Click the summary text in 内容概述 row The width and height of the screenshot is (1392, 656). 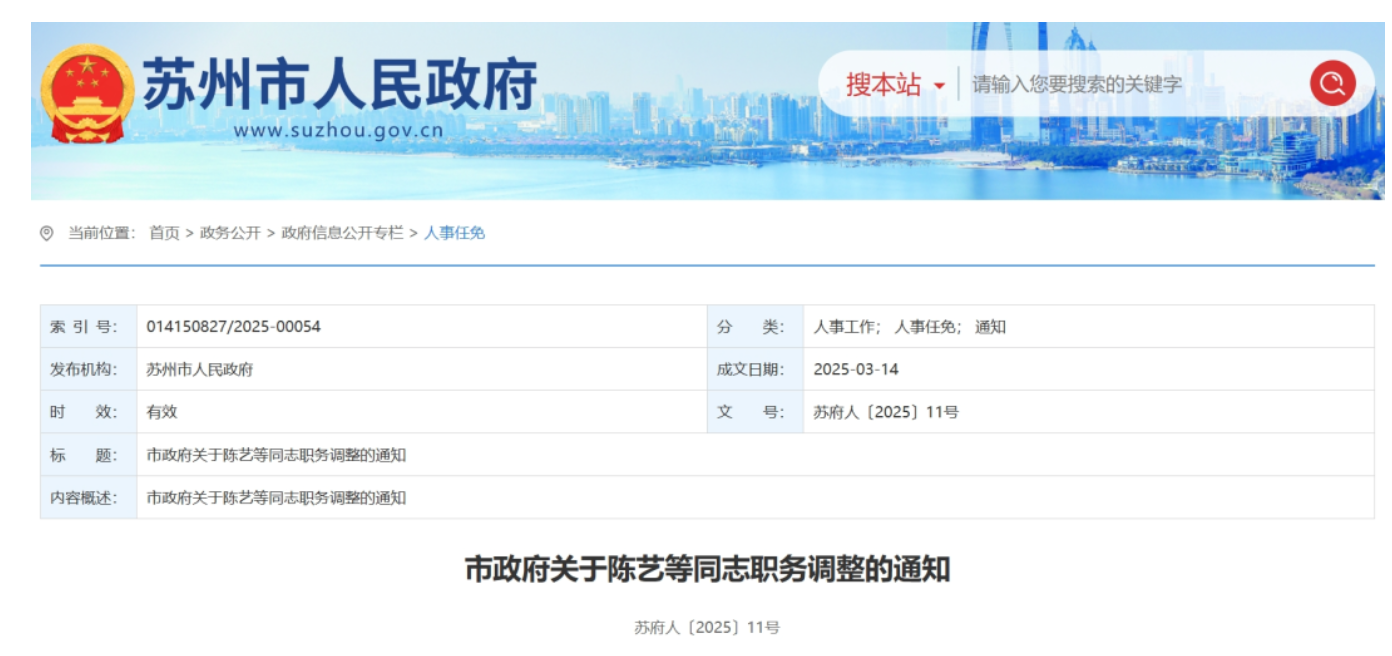[276, 497]
